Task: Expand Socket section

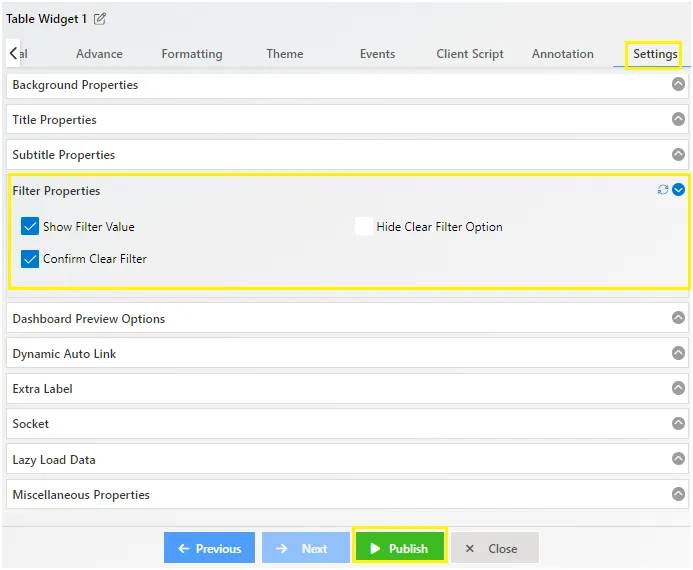Action: pyautogui.click(x=678, y=423)
